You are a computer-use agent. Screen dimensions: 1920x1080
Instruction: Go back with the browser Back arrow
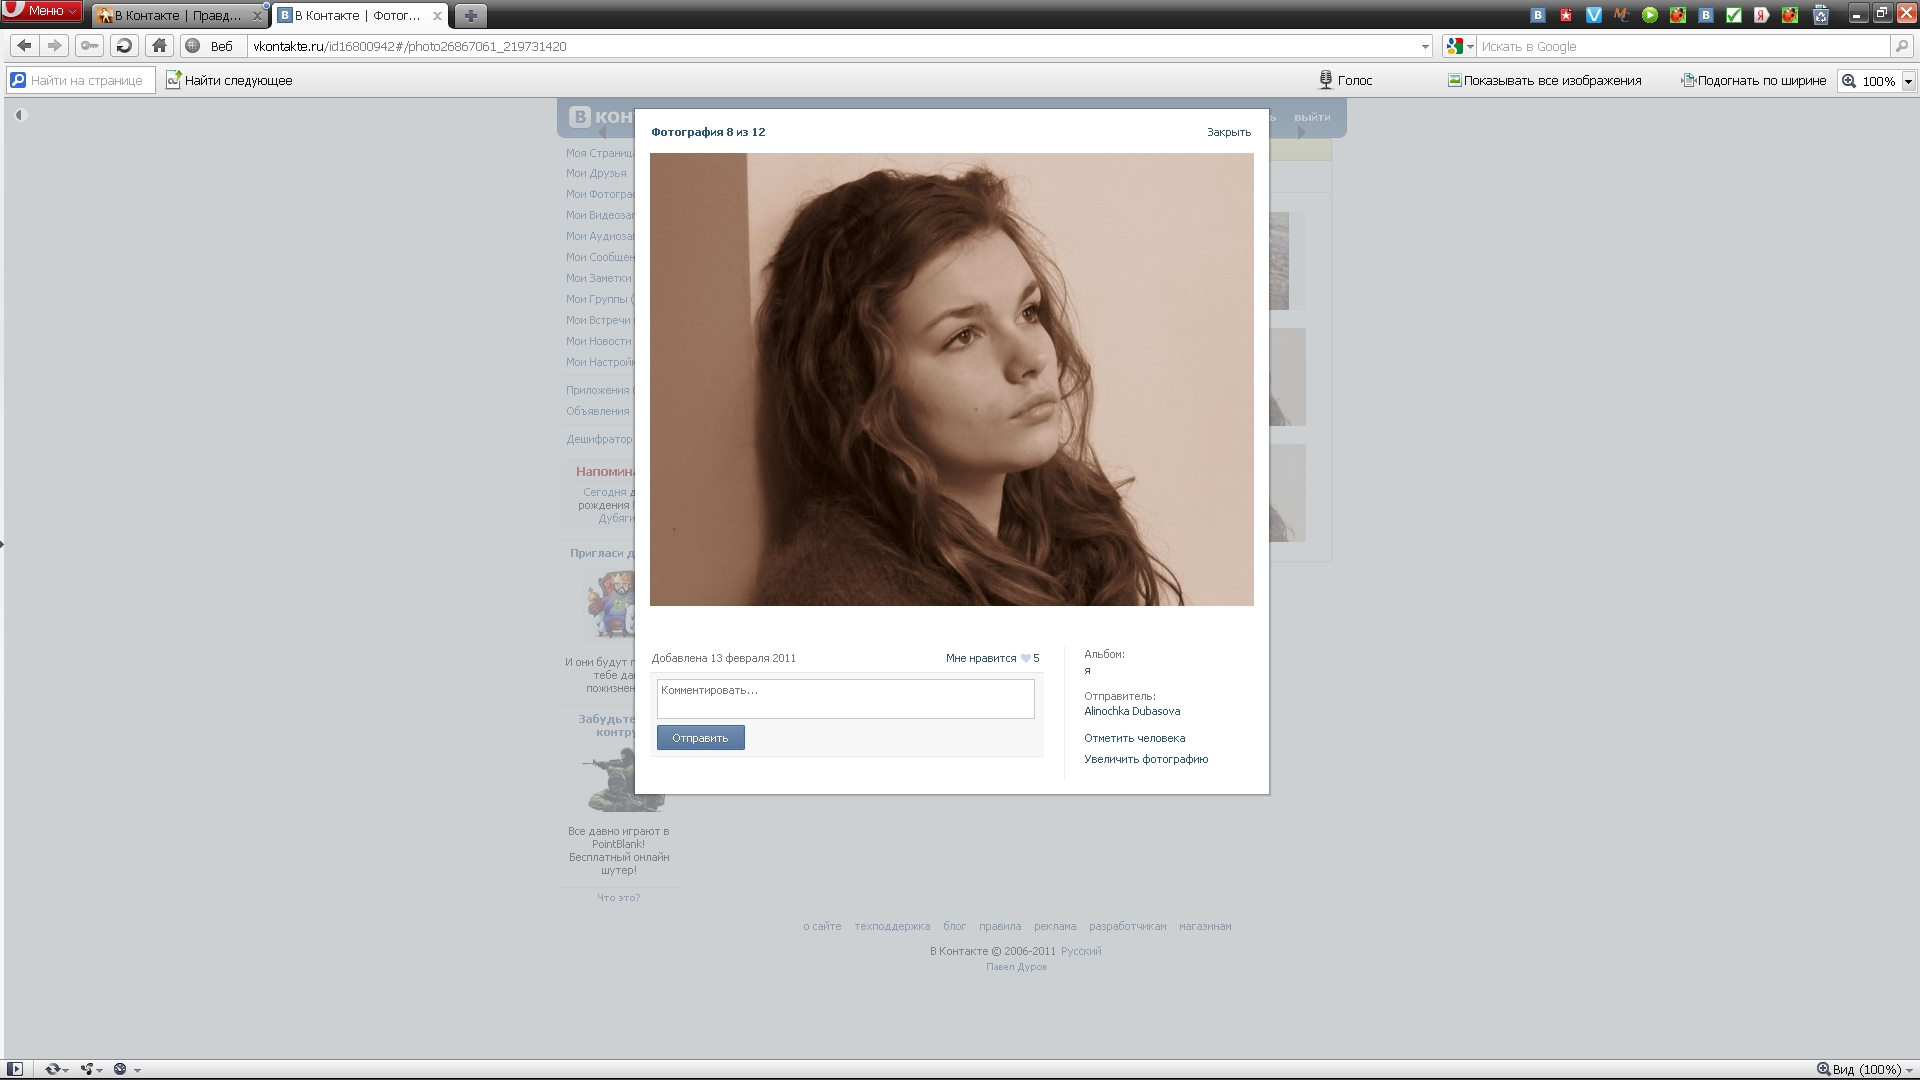coord(25,46)
